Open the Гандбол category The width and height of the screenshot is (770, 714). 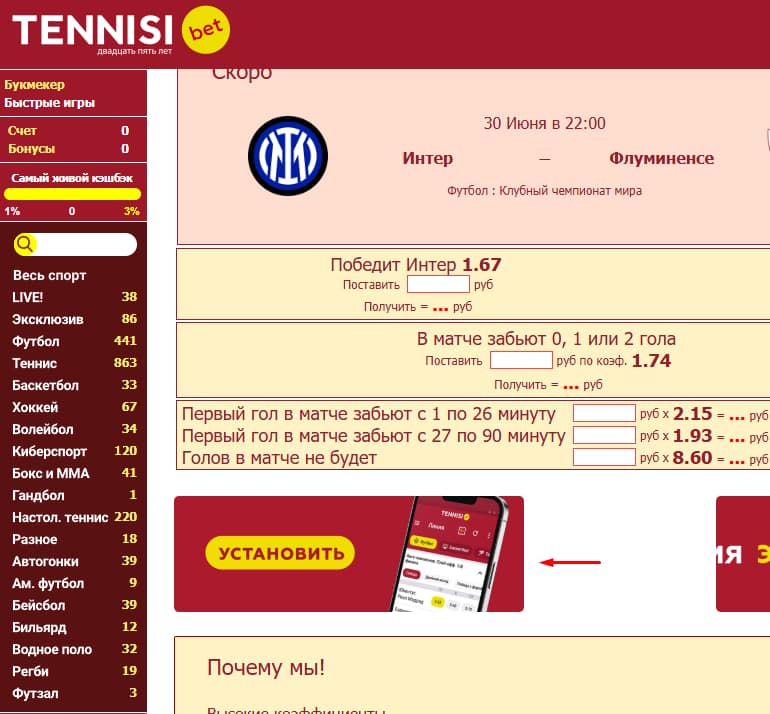pyautogui.click(x=74, y=495)
